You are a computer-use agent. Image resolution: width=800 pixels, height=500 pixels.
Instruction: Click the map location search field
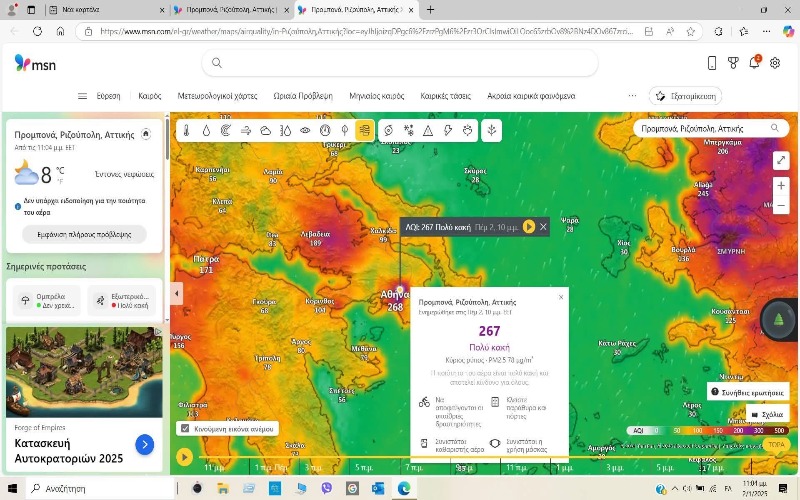pyautogui.click(x=700, y=129)
